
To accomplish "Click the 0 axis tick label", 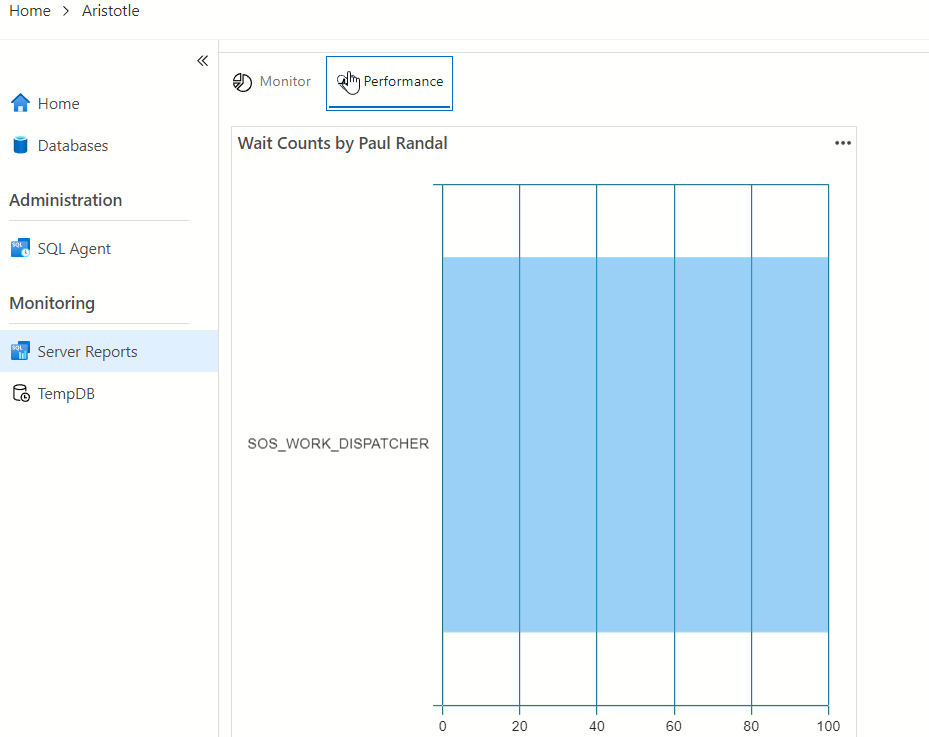I will [443, 726].
